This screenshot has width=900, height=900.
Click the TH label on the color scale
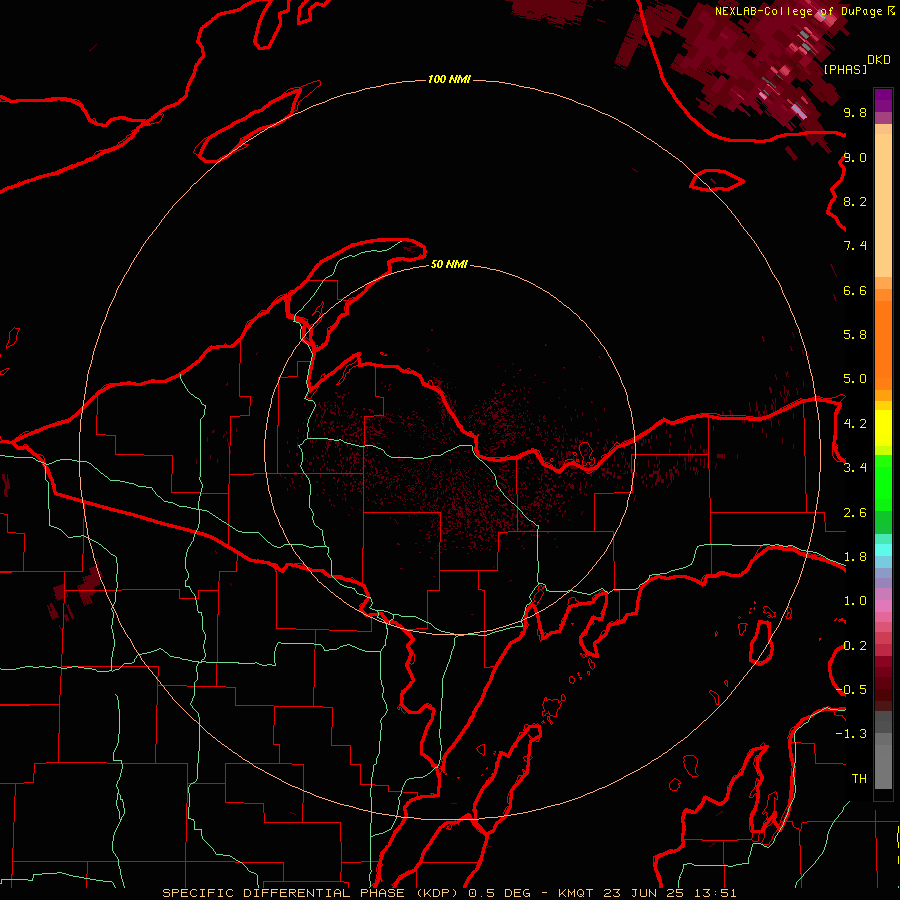[859, 779]
